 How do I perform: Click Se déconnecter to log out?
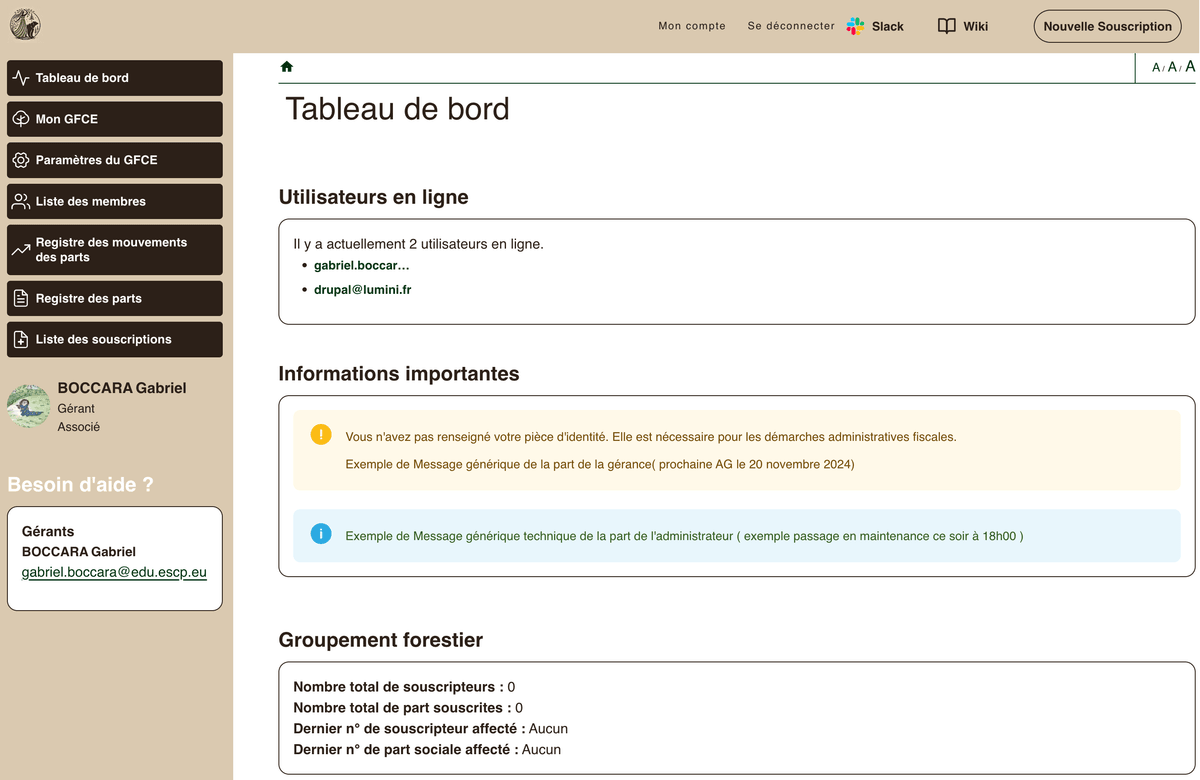pyautogui.click(x=791, y=26)
